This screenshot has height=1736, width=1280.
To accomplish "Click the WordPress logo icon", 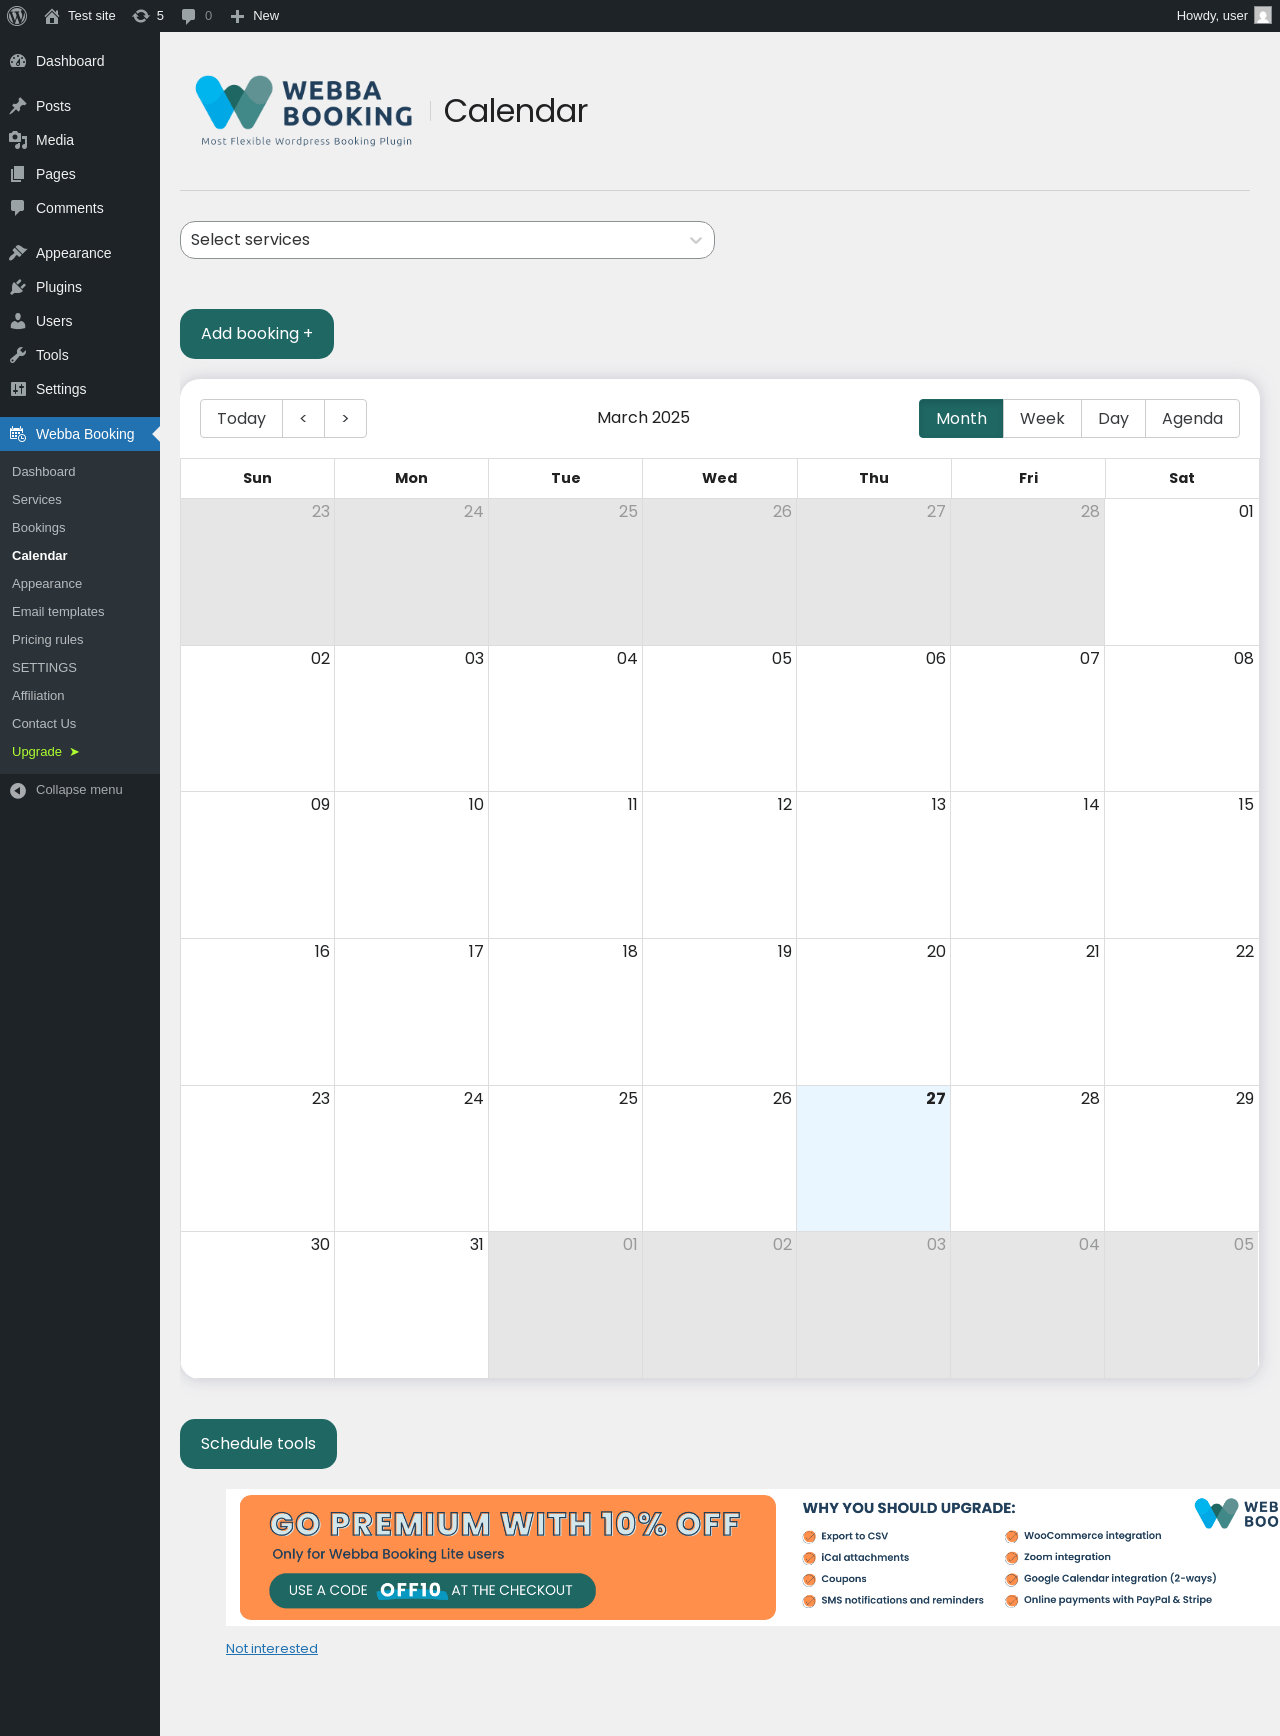I will click(x=17, y=16).
